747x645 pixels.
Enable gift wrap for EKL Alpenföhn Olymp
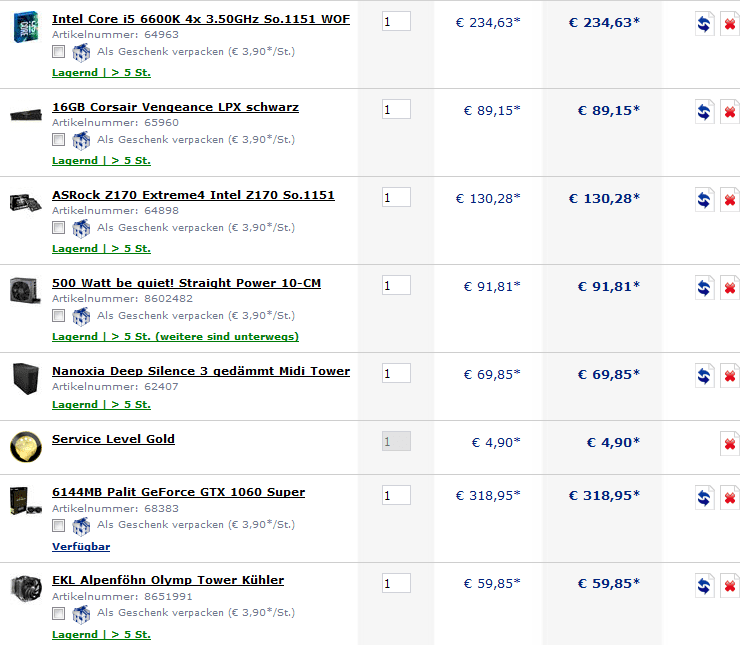(x=59, y=613)
